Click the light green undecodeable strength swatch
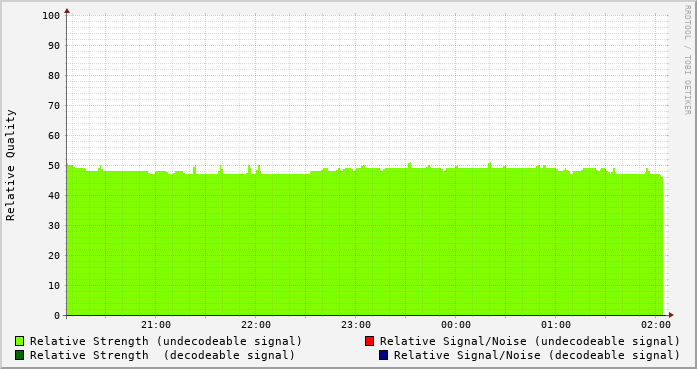Viewport: 697px width, 369px height. coord(19,341)
